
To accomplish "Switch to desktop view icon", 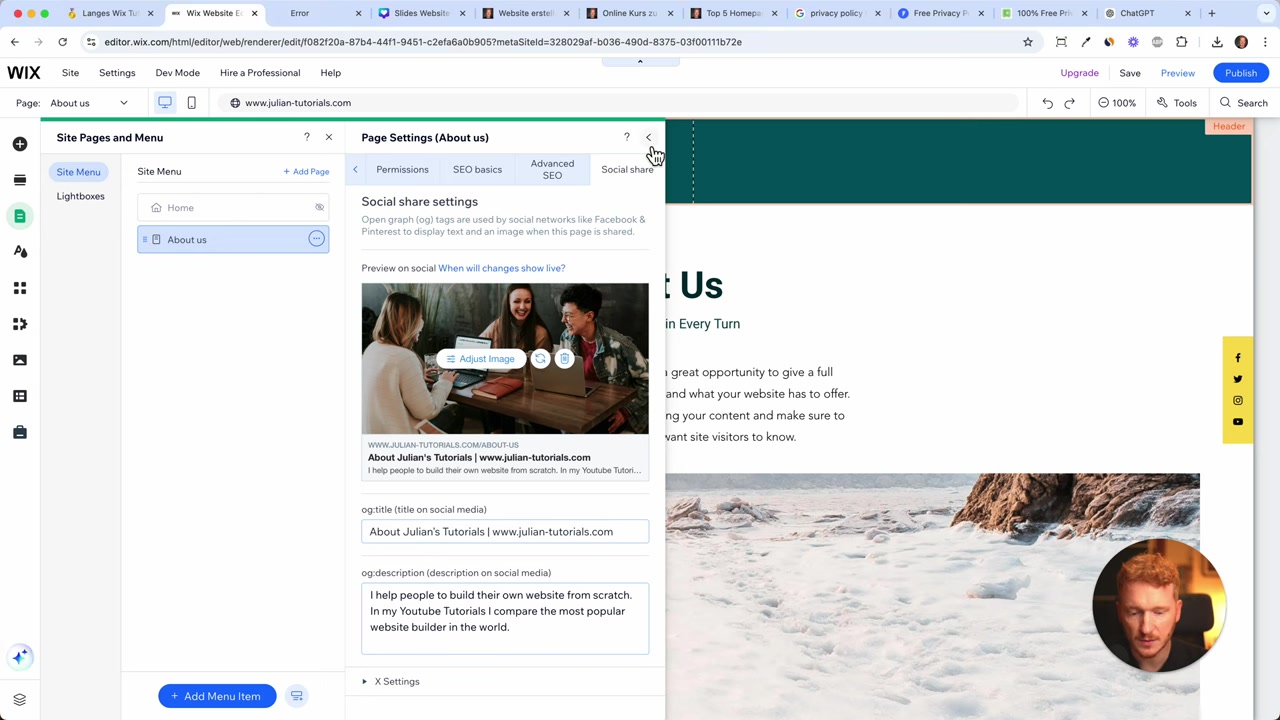I will click(x=165, y=102).
